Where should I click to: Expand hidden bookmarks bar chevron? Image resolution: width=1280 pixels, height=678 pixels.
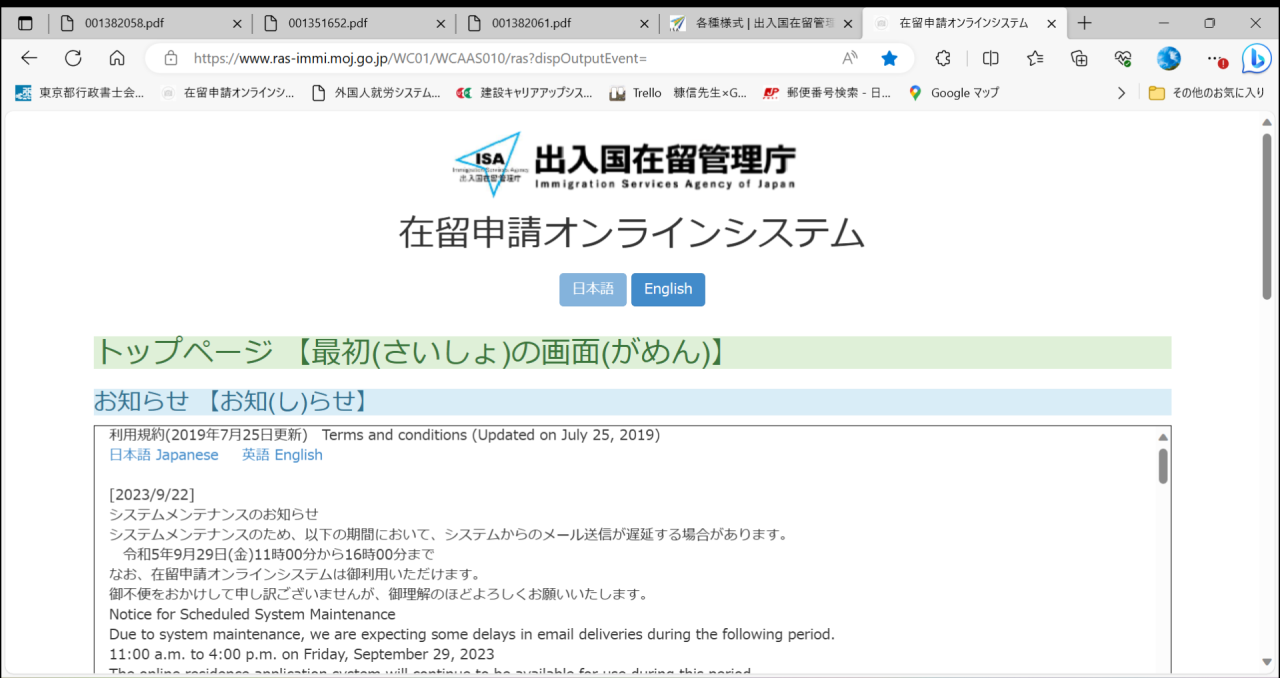1121,93
